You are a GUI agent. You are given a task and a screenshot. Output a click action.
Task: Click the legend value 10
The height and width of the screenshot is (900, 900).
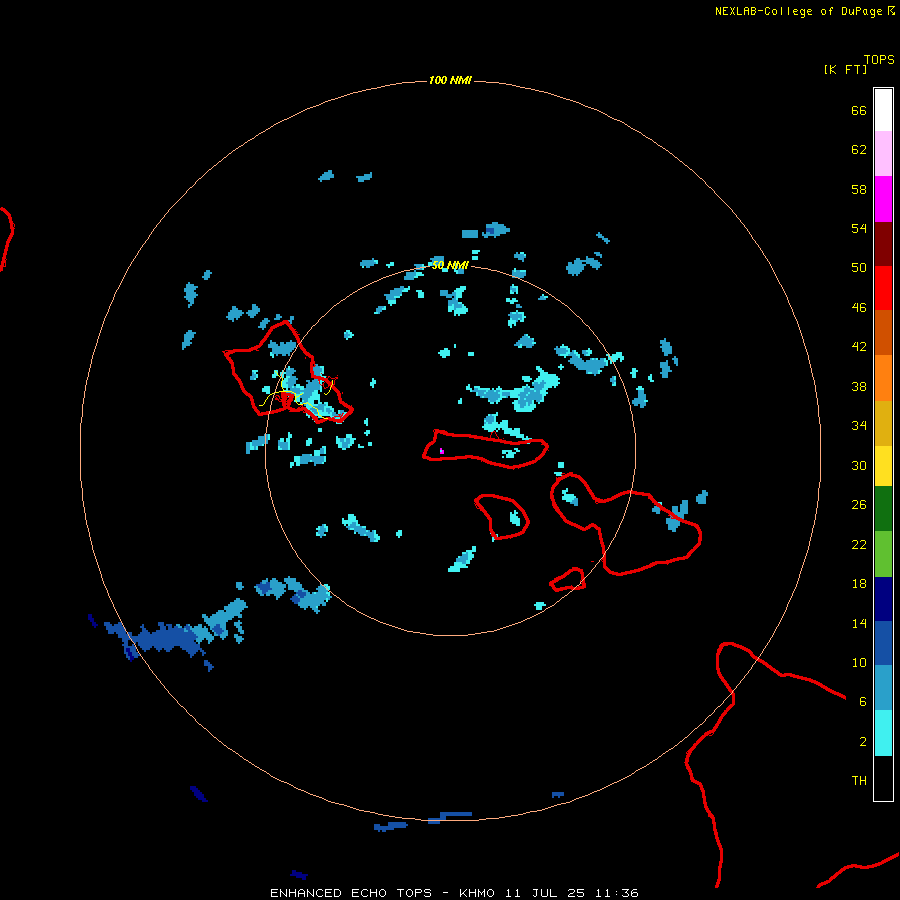(859, 662)
